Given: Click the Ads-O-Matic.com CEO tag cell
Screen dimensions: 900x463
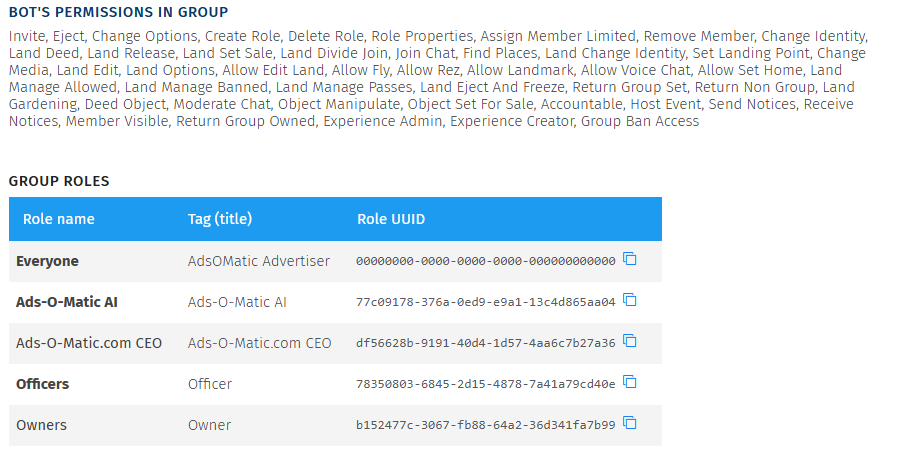Looking at the screenshot, I should click(x=259, y=343).
